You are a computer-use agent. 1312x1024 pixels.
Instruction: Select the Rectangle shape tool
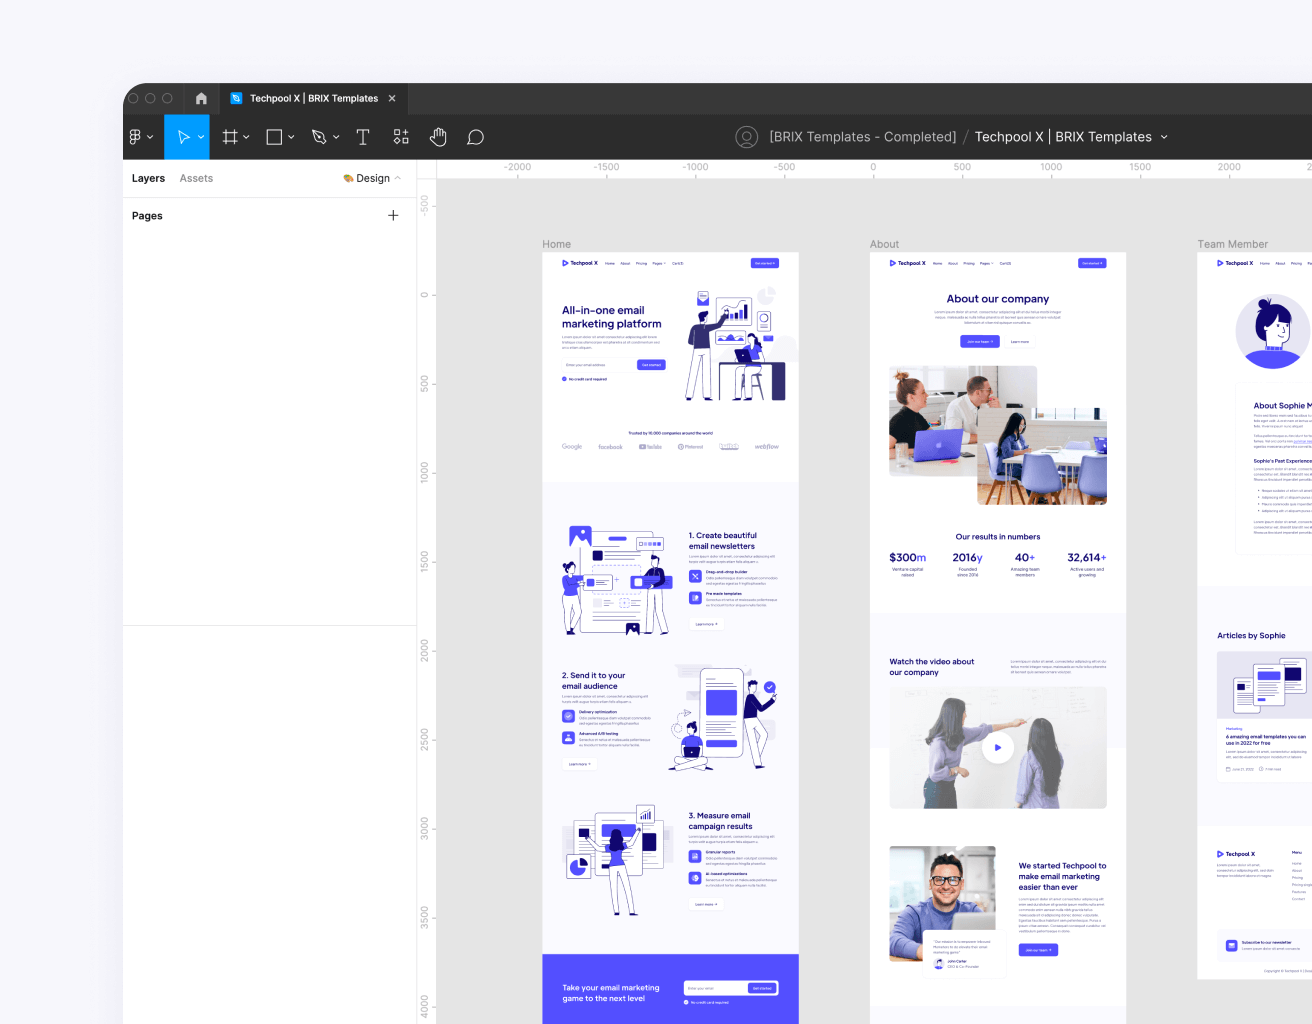pos(274,137)
